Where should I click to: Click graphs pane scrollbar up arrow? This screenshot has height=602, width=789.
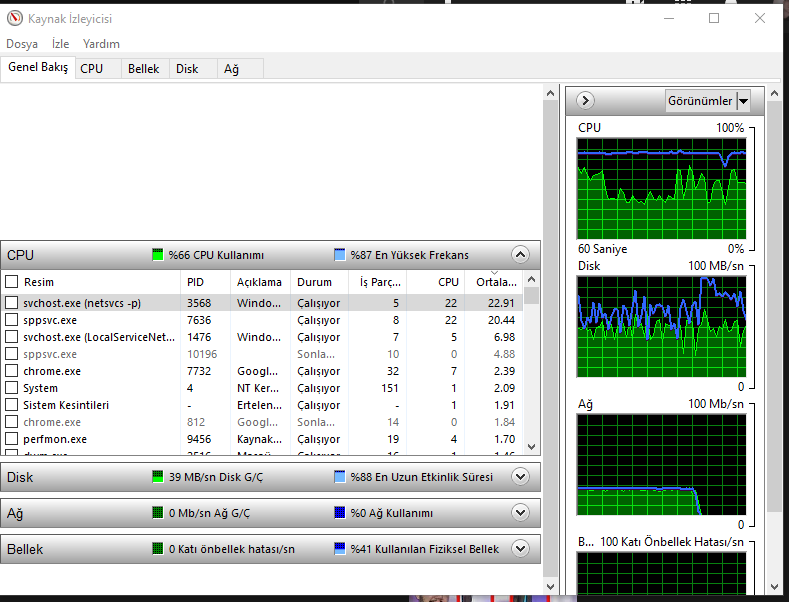tap(774, 94)
